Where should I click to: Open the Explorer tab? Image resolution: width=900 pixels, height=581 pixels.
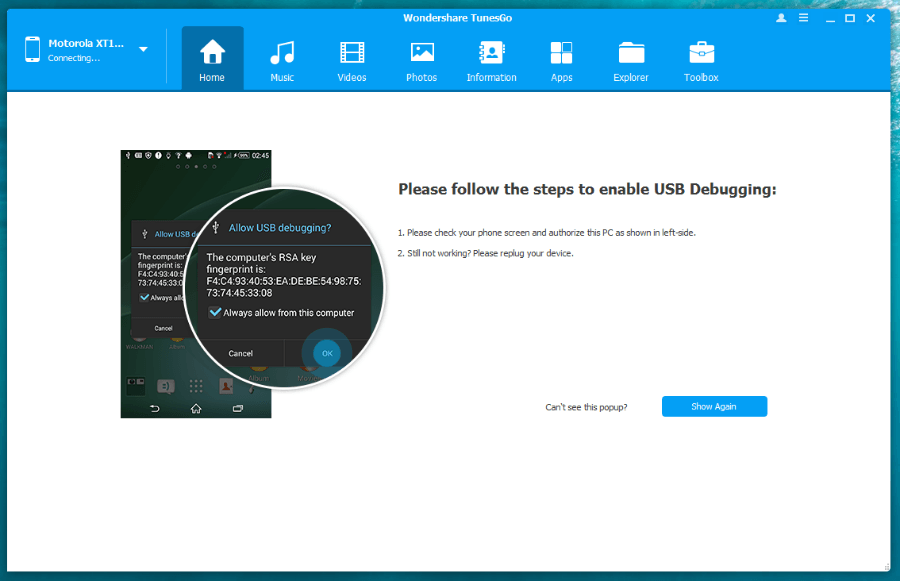tap(631, 59)
